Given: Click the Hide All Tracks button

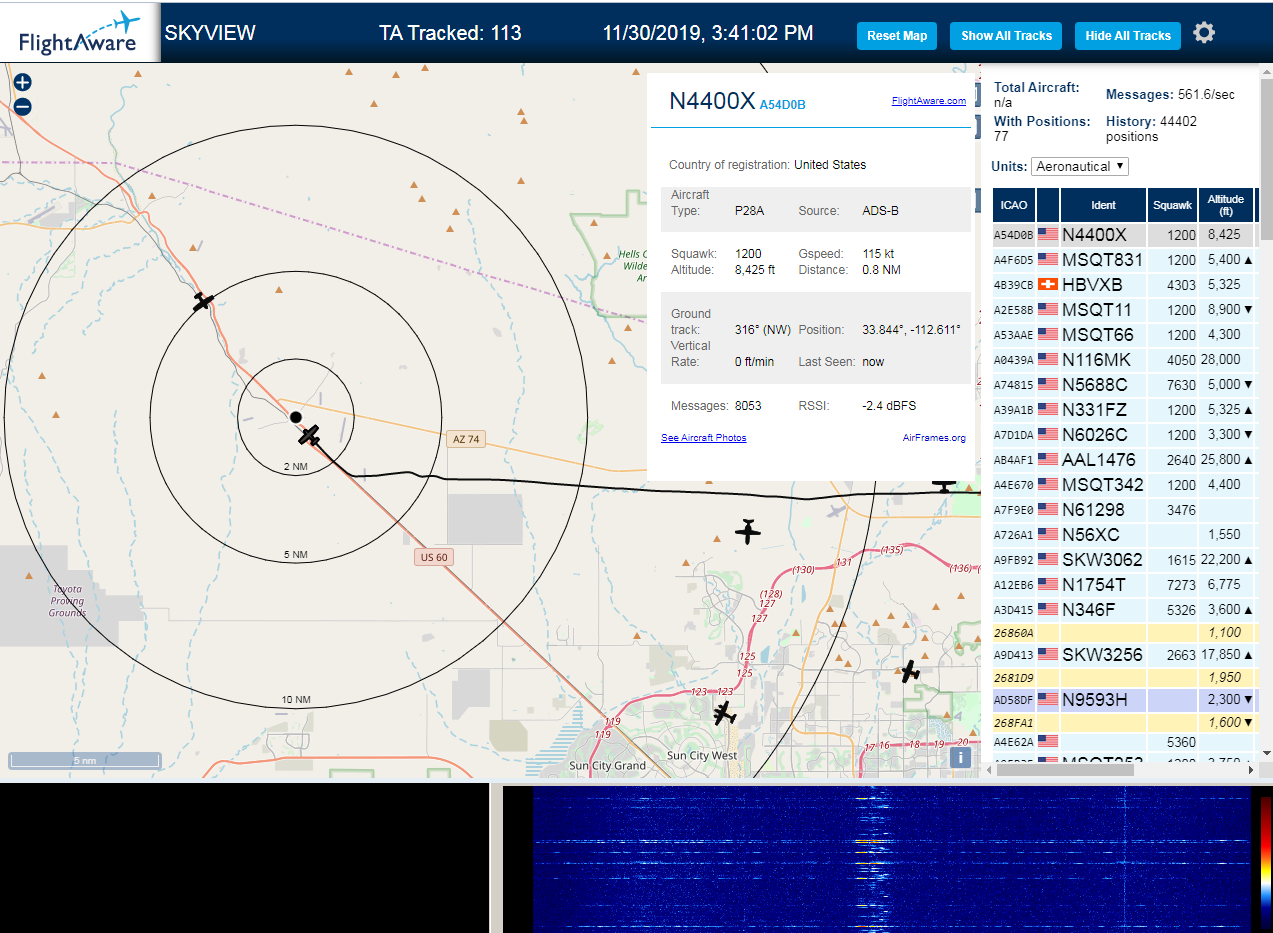Looking at the screenshot, I should pyautogui.click(x=1128, y=36).
